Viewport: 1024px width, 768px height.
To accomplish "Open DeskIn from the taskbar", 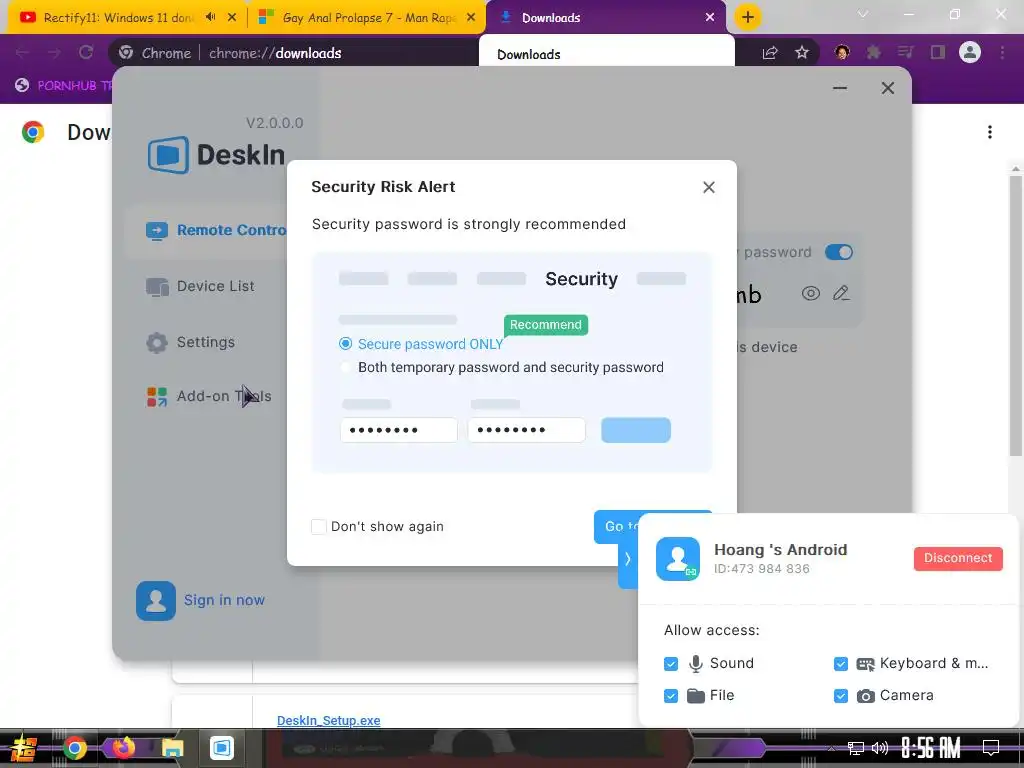I will (221, 748).
